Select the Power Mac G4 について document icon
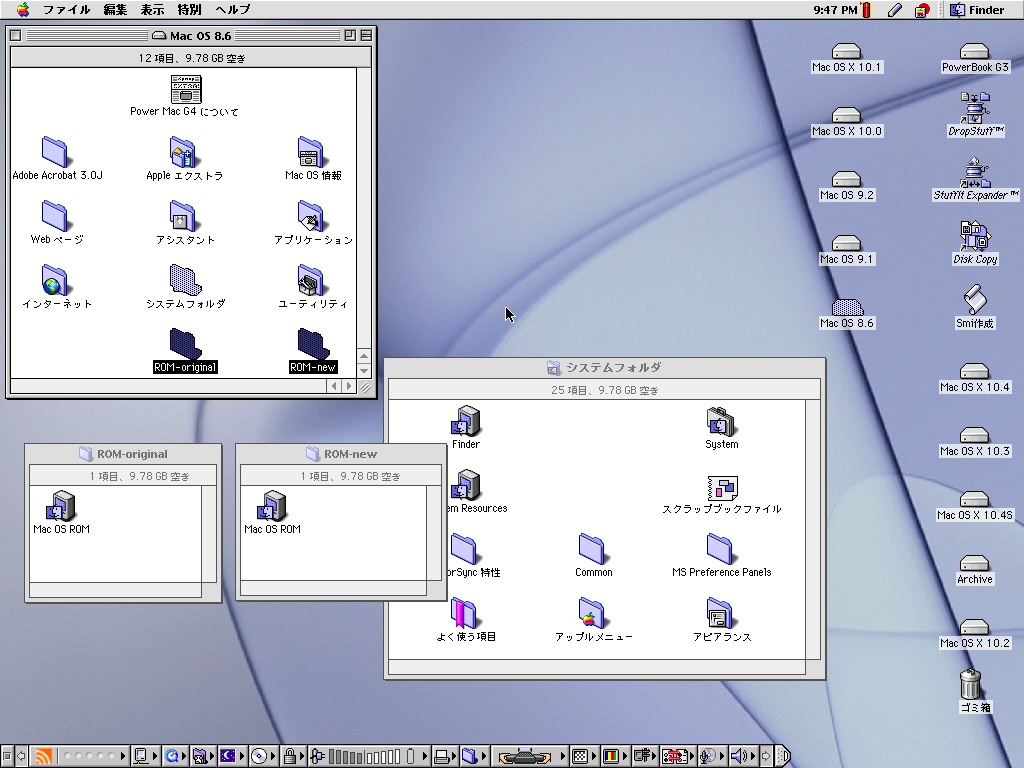 [185, 89]
